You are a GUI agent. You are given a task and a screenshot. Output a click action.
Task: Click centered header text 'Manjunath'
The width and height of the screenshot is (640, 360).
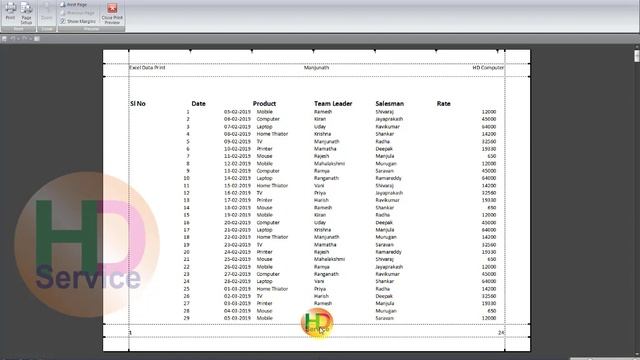(x=316, y=68)
